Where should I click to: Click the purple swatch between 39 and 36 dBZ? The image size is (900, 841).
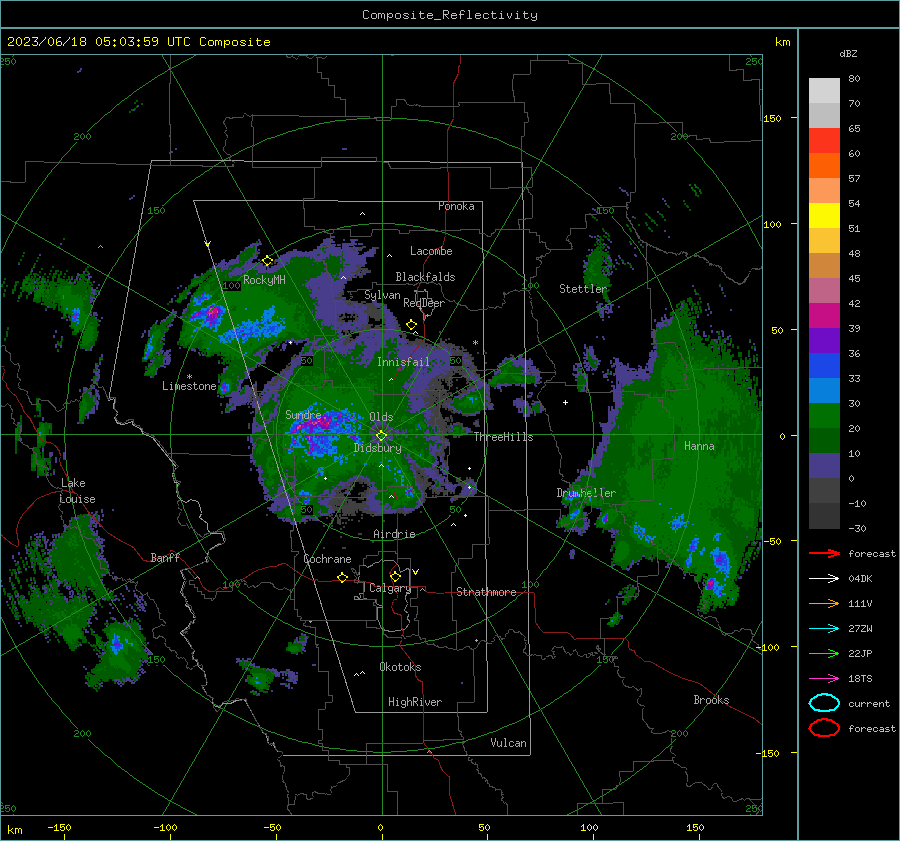click(x=824, y=341)
